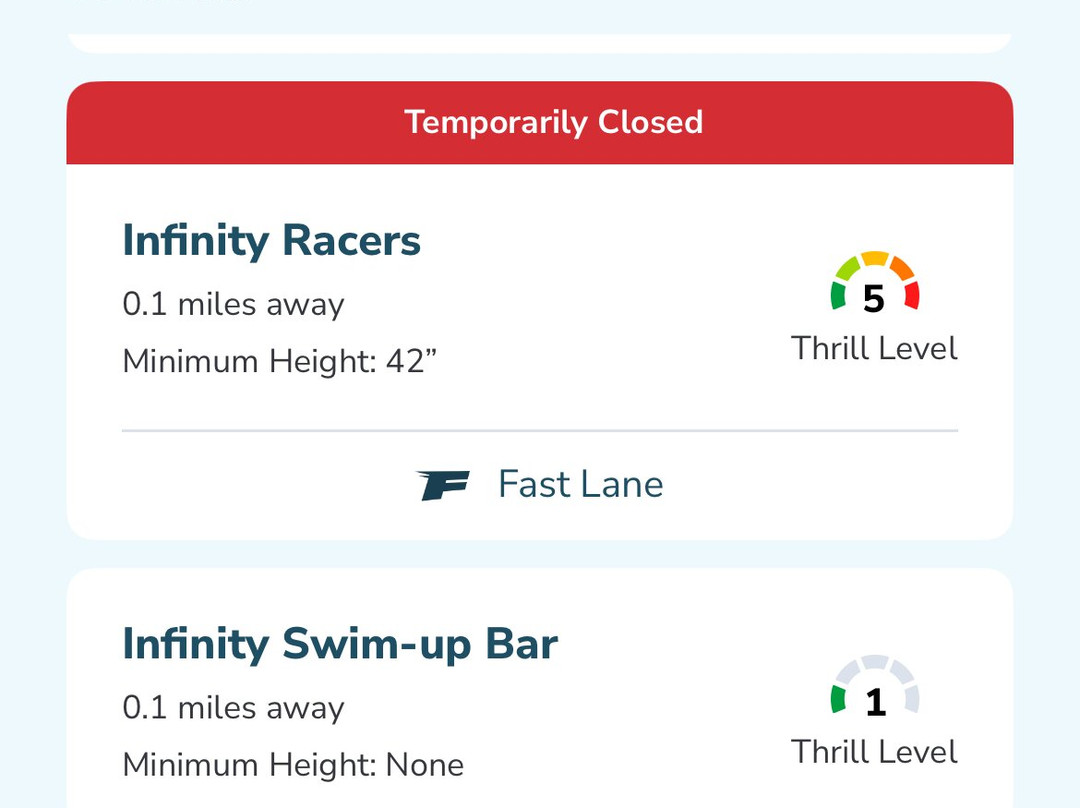The height and width of the screenshot is (808, 1080).
Task: Select the Fast Lane text label
Action: [x=580, y=485]
